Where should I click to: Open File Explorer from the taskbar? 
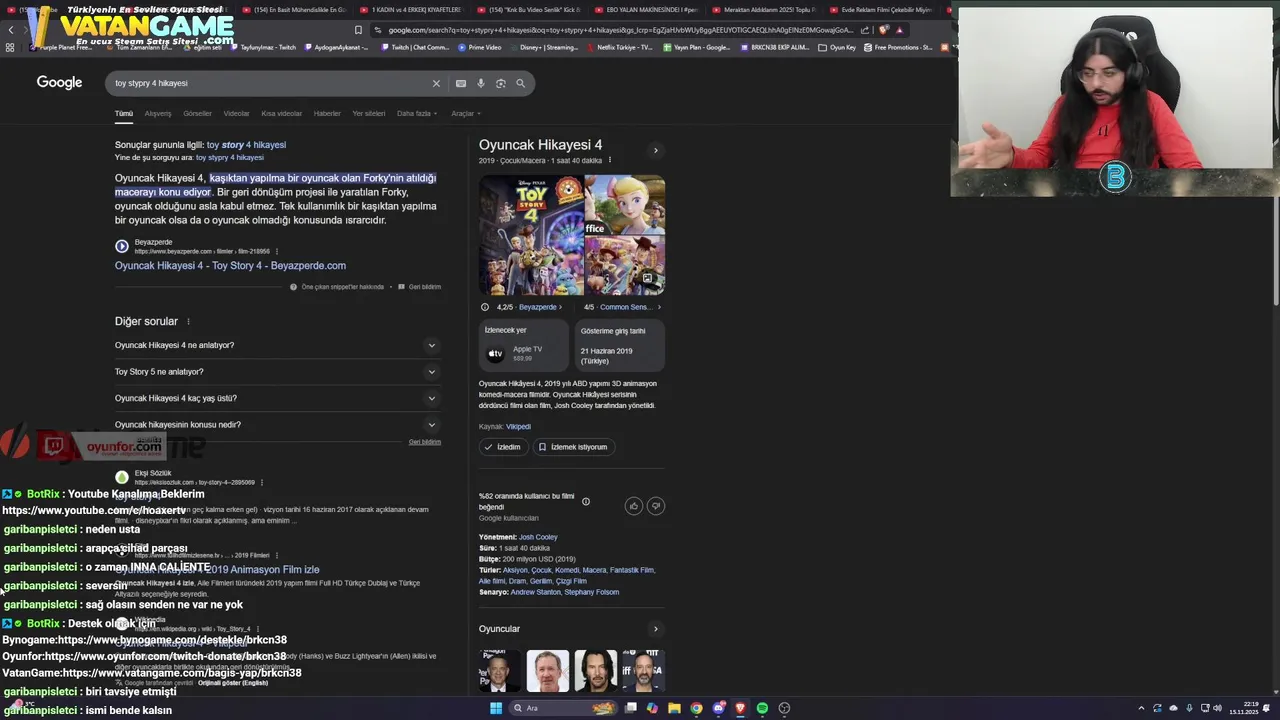coord(674,708)
